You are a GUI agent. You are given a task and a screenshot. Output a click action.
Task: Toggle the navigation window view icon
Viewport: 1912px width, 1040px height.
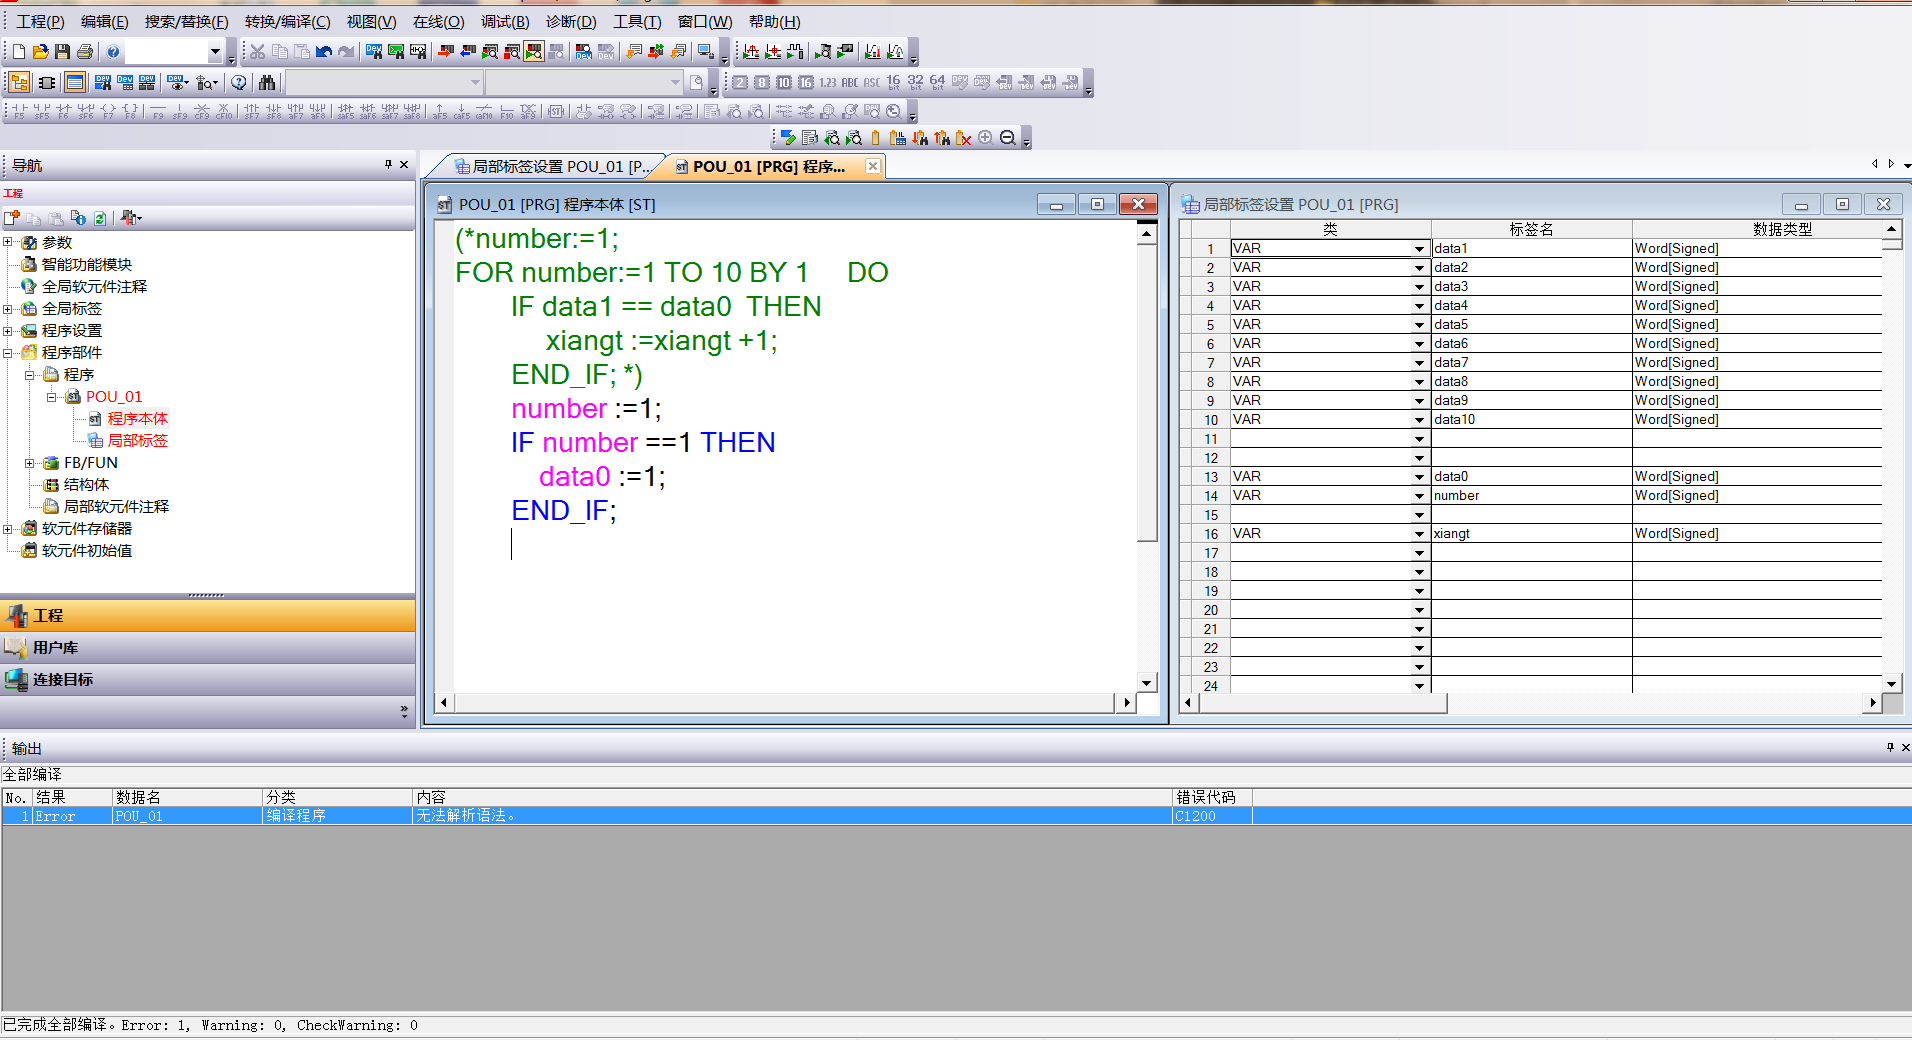tap(19, 82)
